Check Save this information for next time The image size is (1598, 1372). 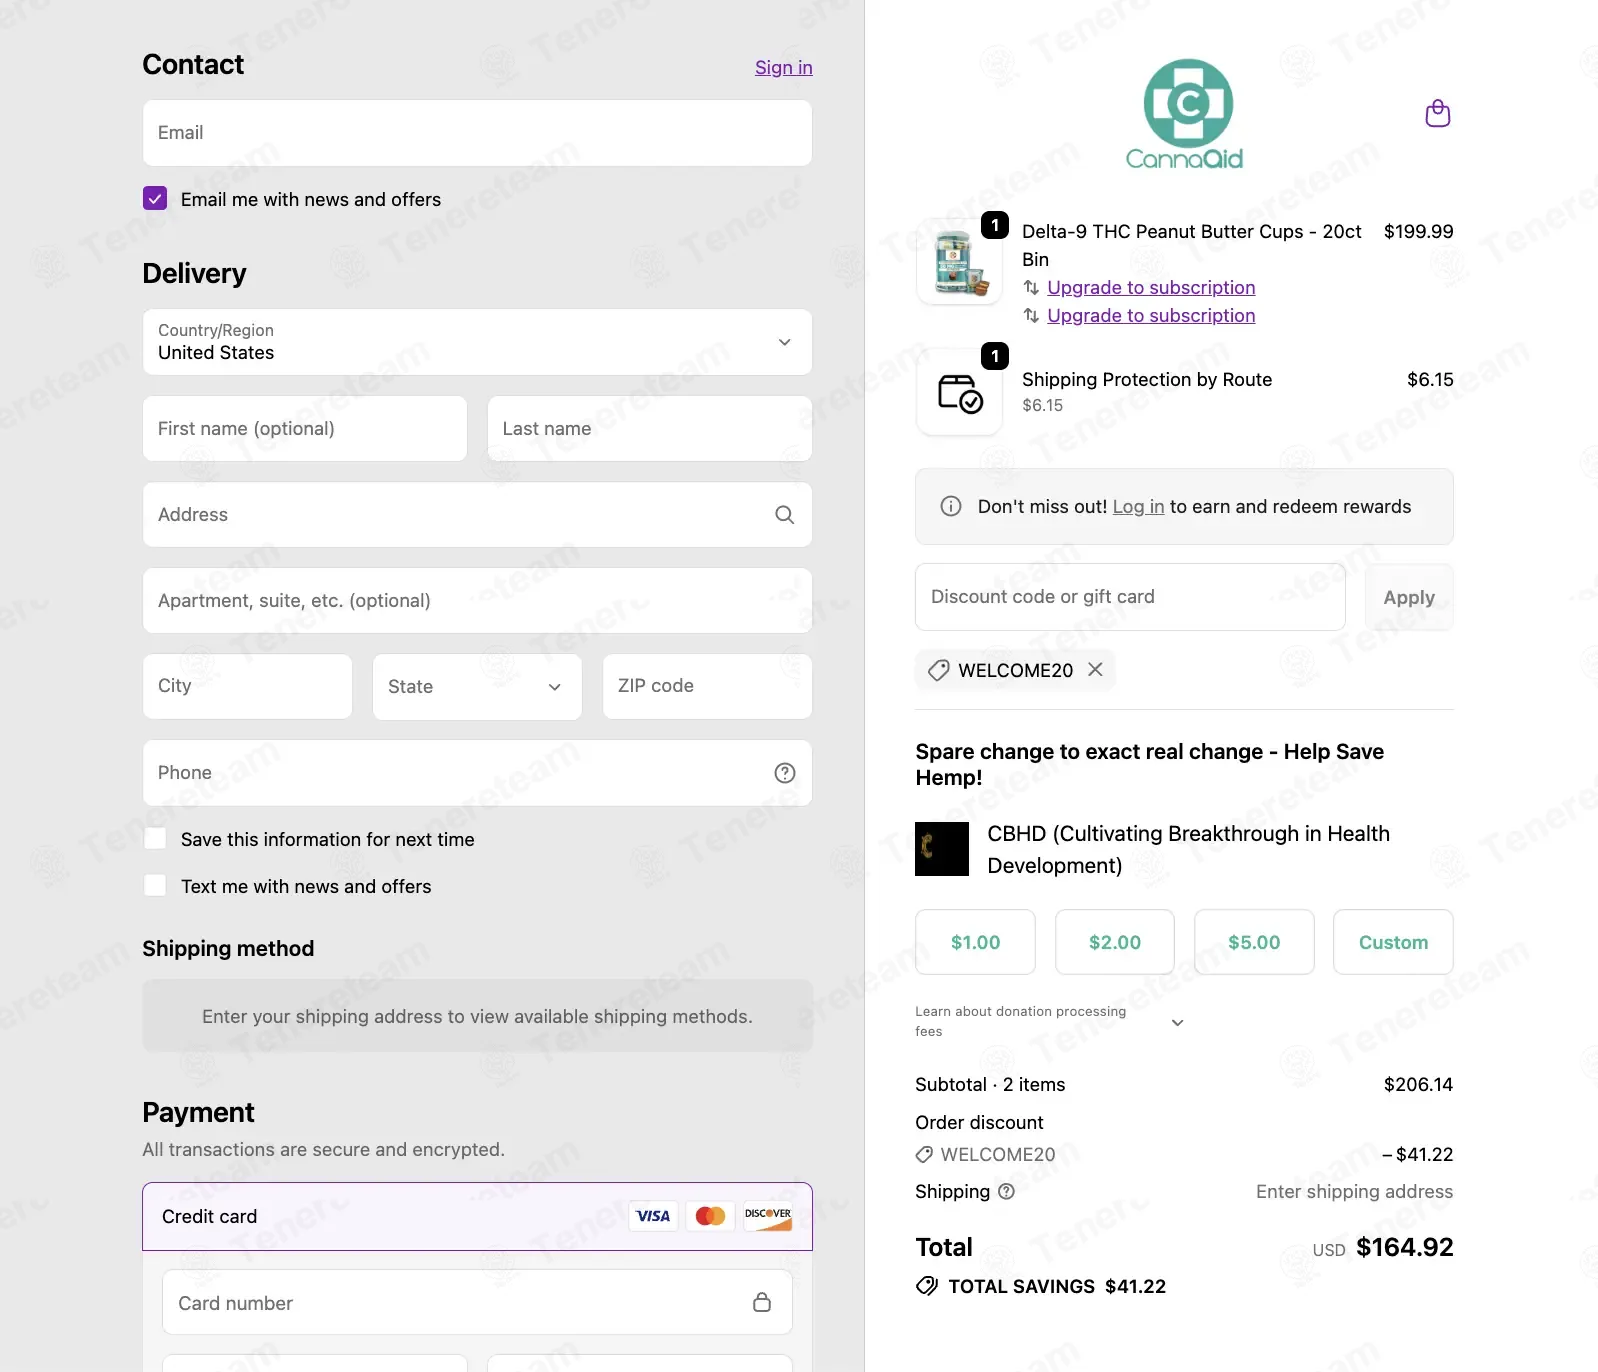point(155,839)
